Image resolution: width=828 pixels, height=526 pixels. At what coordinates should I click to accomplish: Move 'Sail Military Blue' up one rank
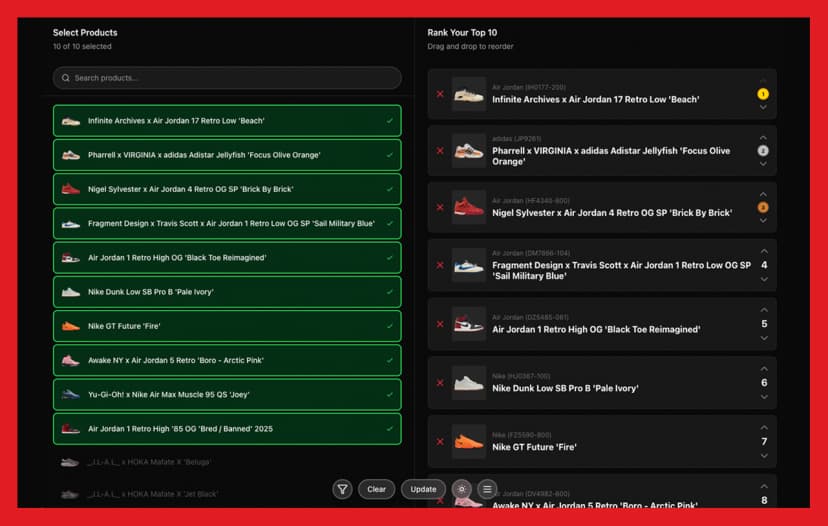(764, 251)
